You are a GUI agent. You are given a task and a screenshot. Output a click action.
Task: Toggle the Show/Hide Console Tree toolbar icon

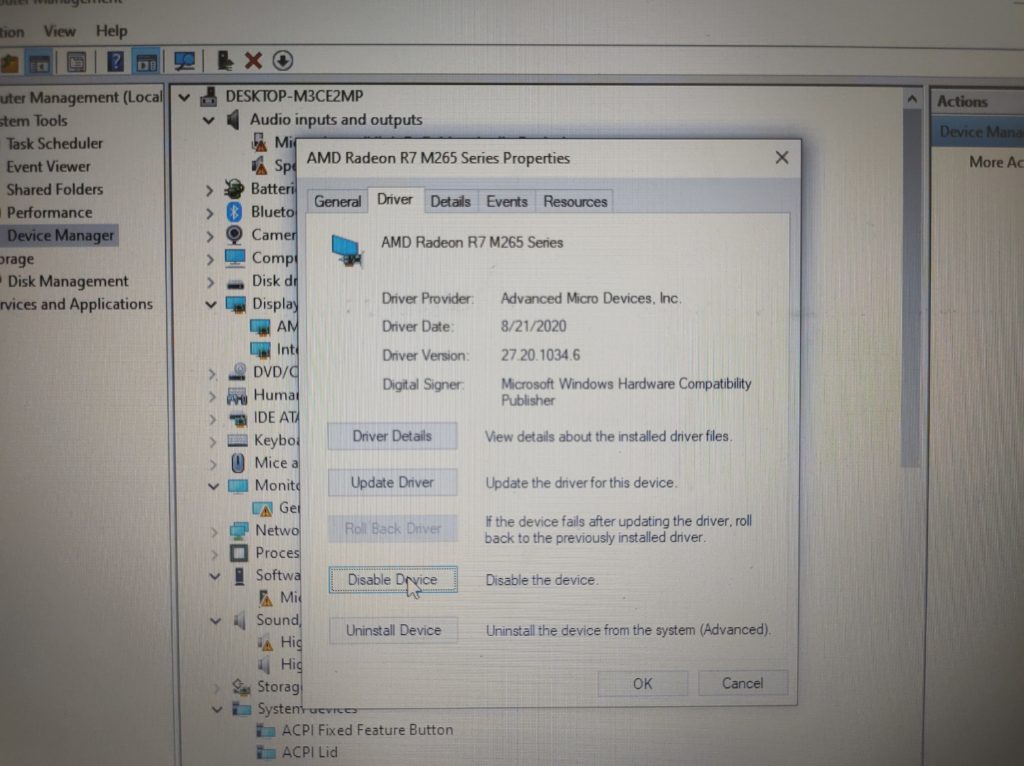(x=39, y=63)
